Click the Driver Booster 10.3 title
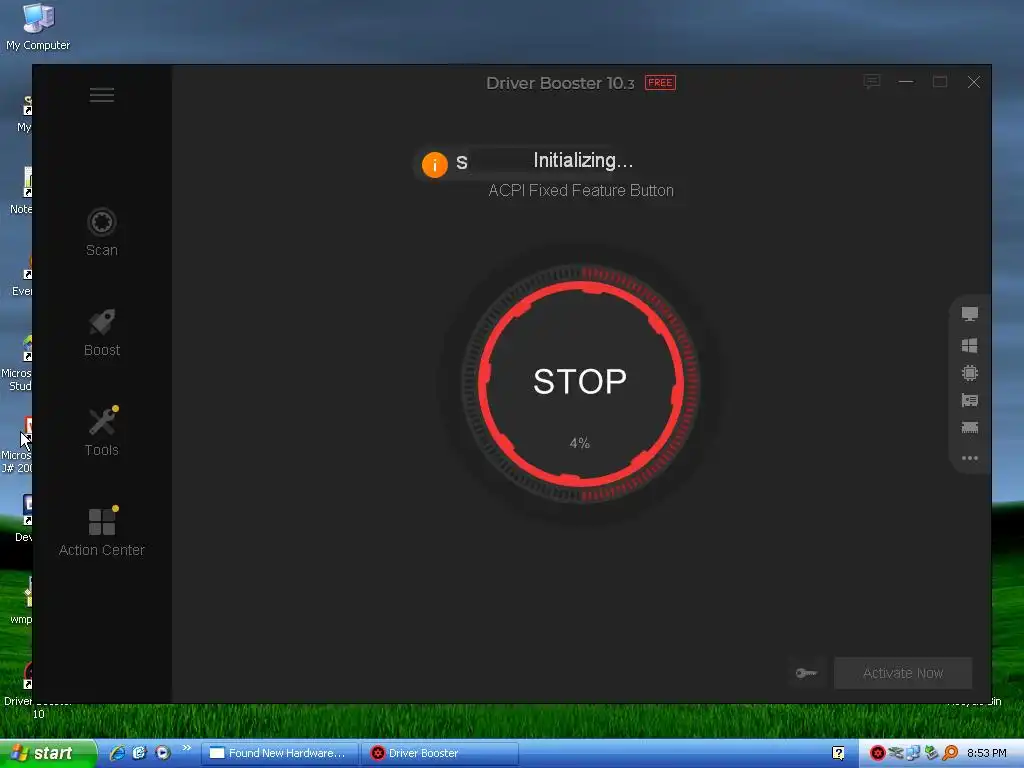The width and height of the screenshot is (1024, 768). coord(560,83)
